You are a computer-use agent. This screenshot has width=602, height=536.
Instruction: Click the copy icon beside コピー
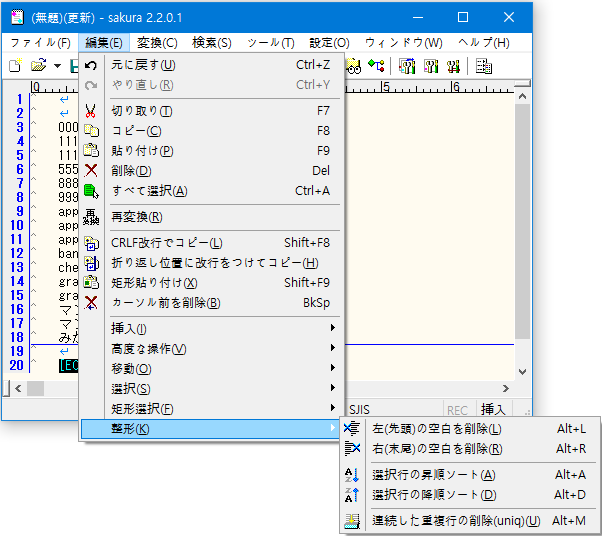[x=91, y=131]
